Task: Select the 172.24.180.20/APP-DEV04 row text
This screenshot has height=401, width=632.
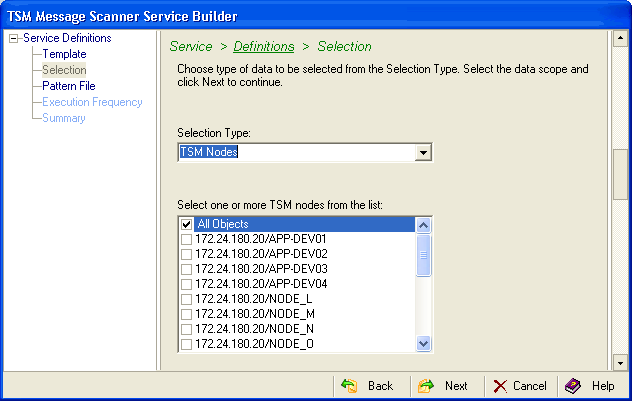Action: 261,284
